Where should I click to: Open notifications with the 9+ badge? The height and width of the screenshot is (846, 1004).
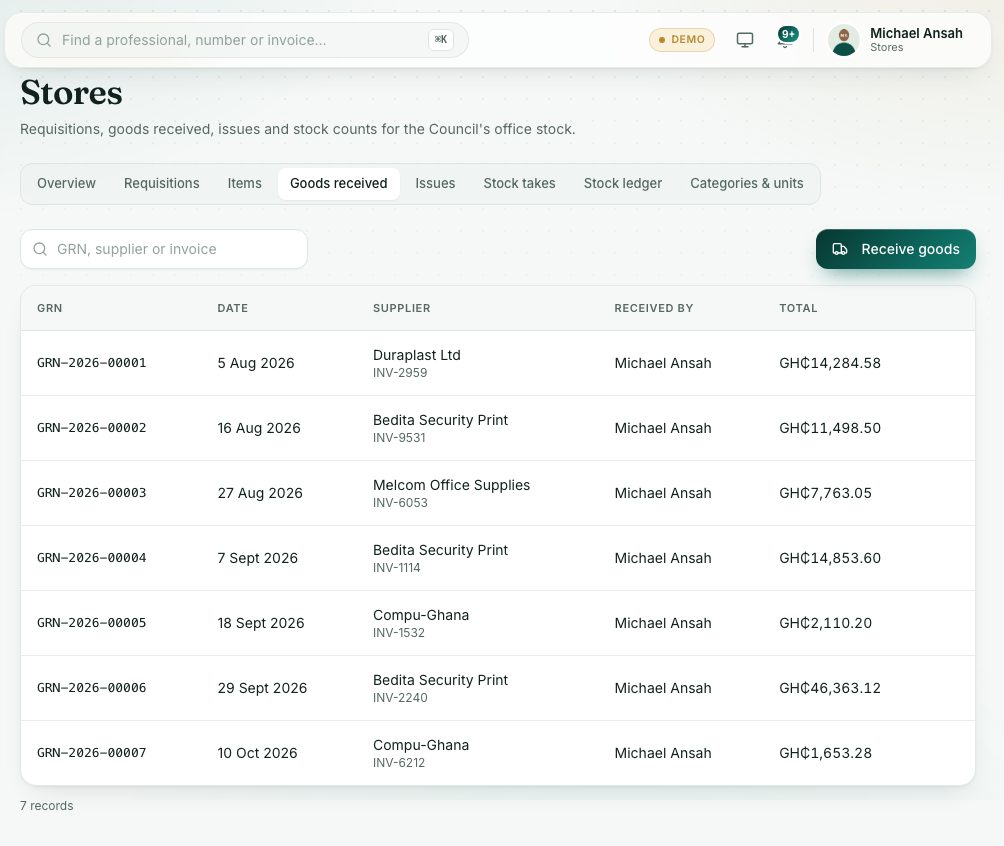coord(787,38)
